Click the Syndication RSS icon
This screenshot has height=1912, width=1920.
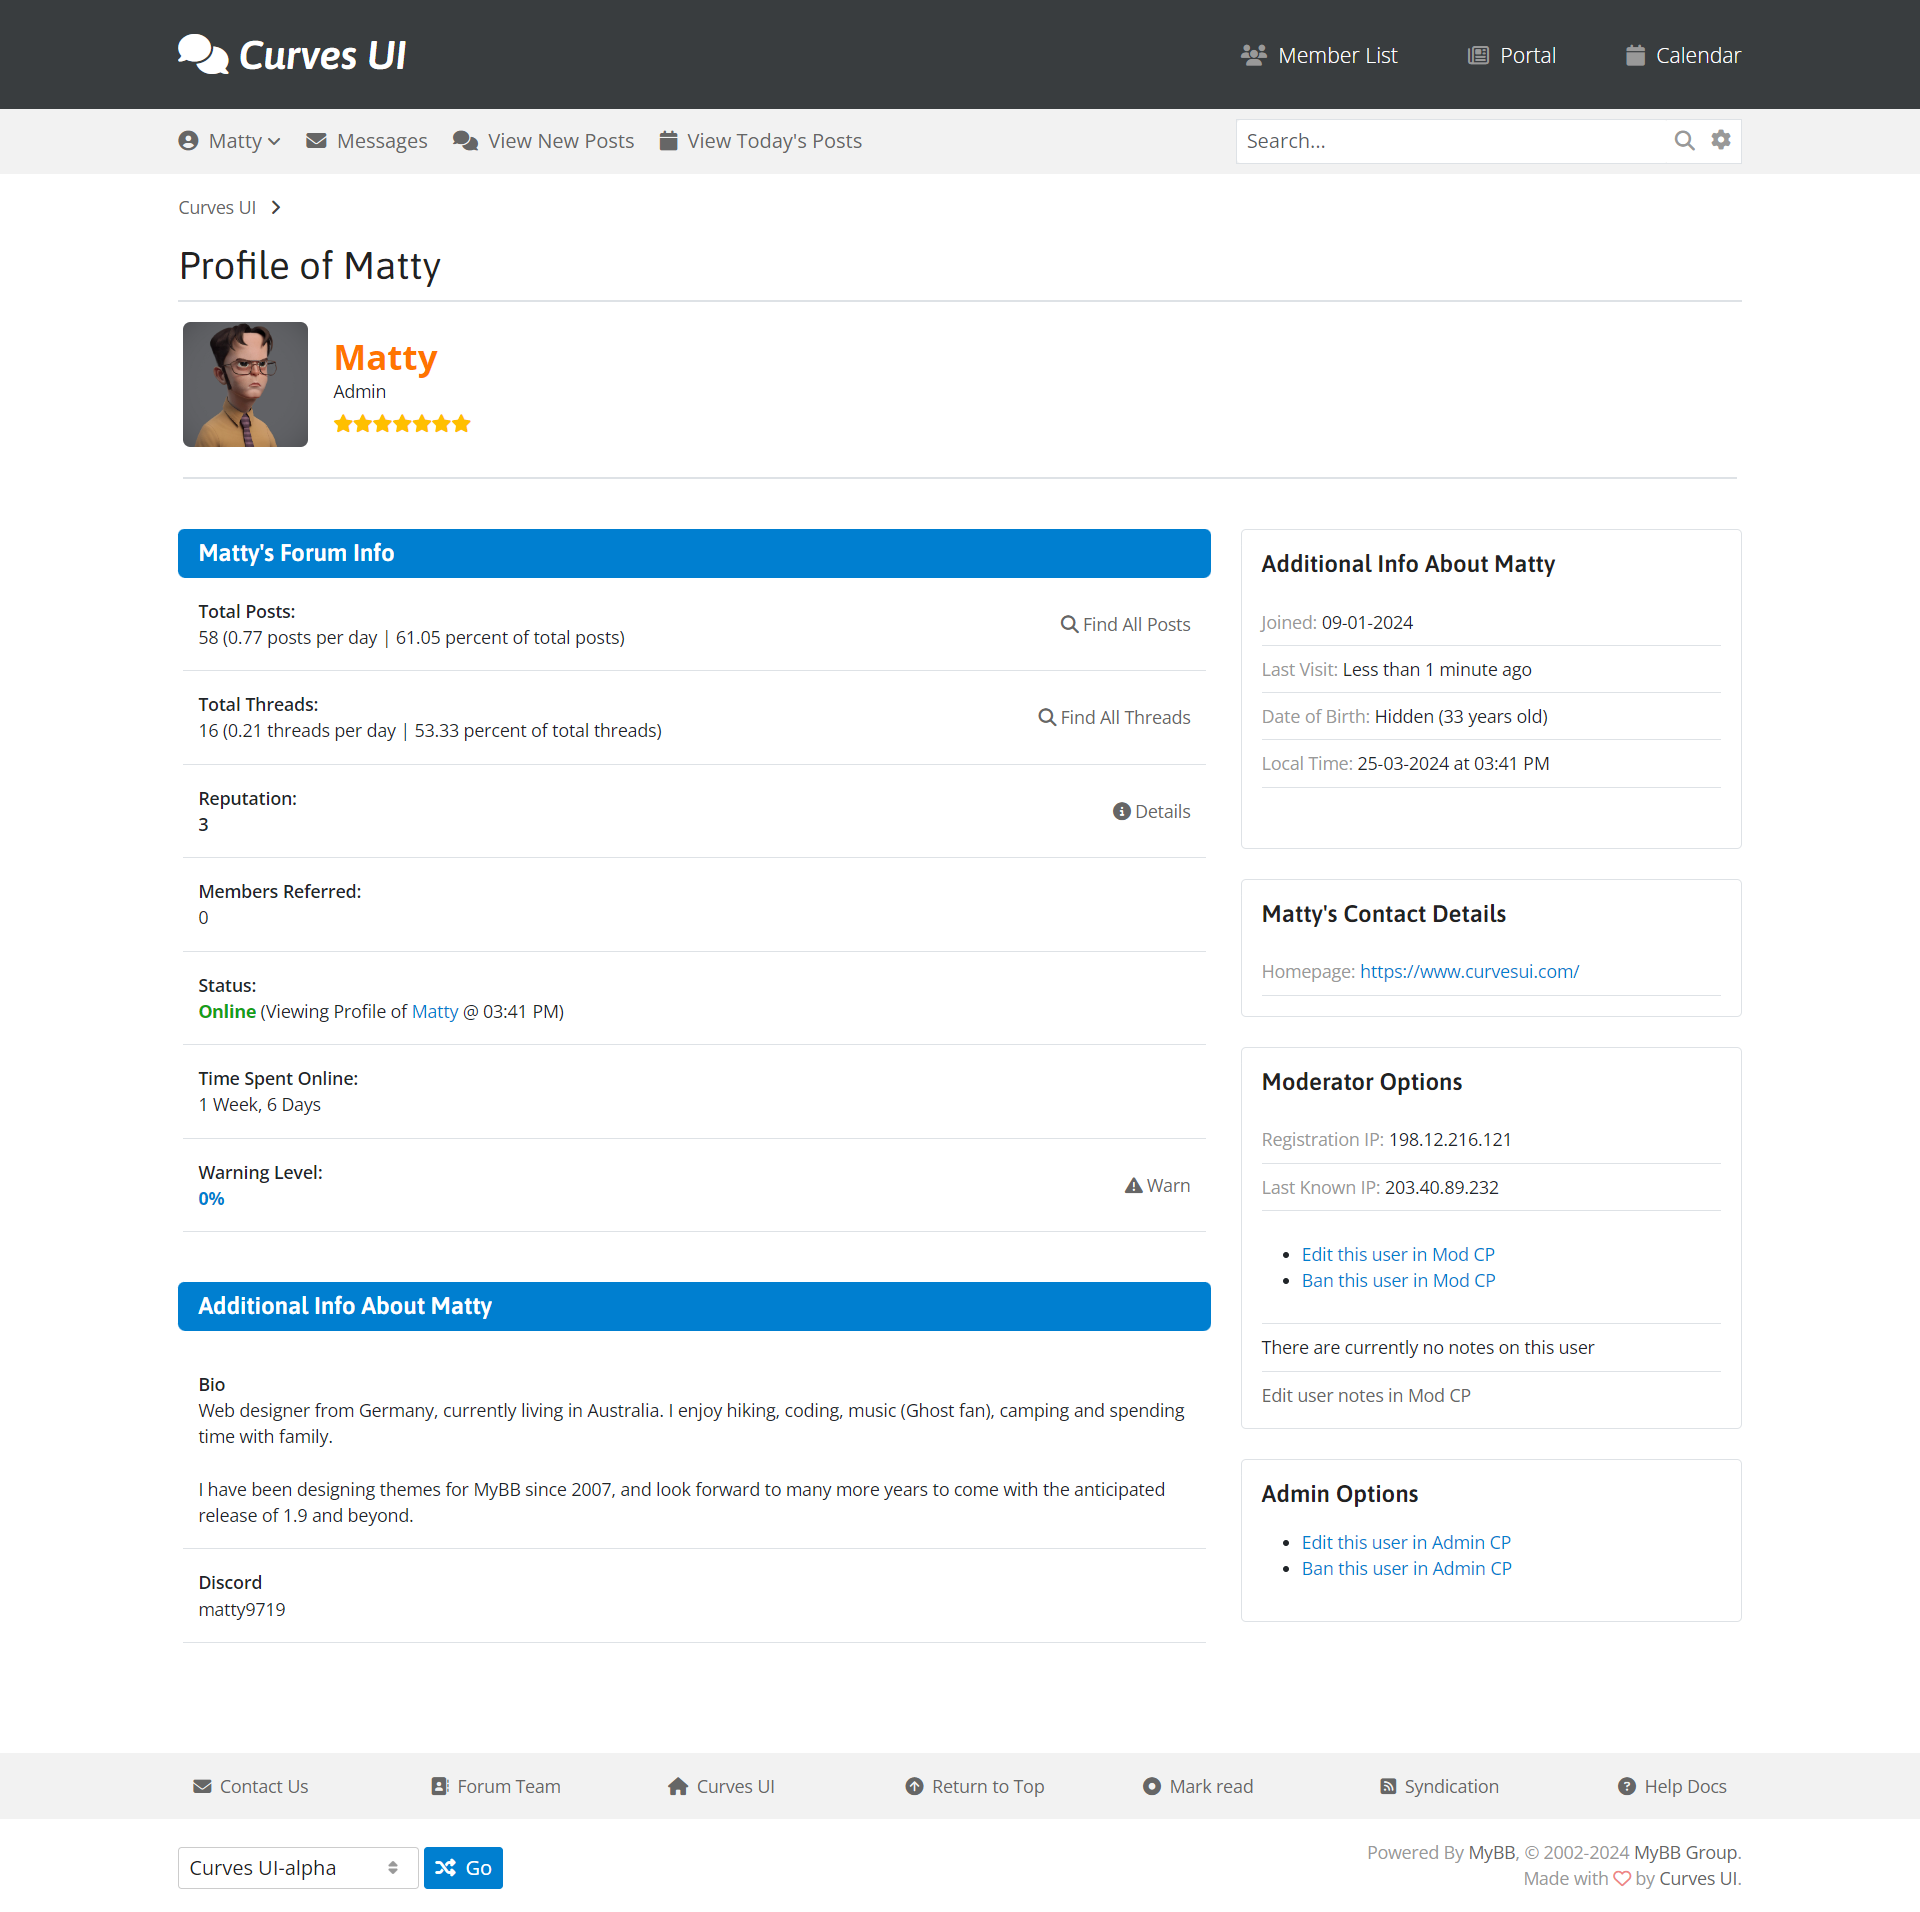click(x=1388, y=1787)
